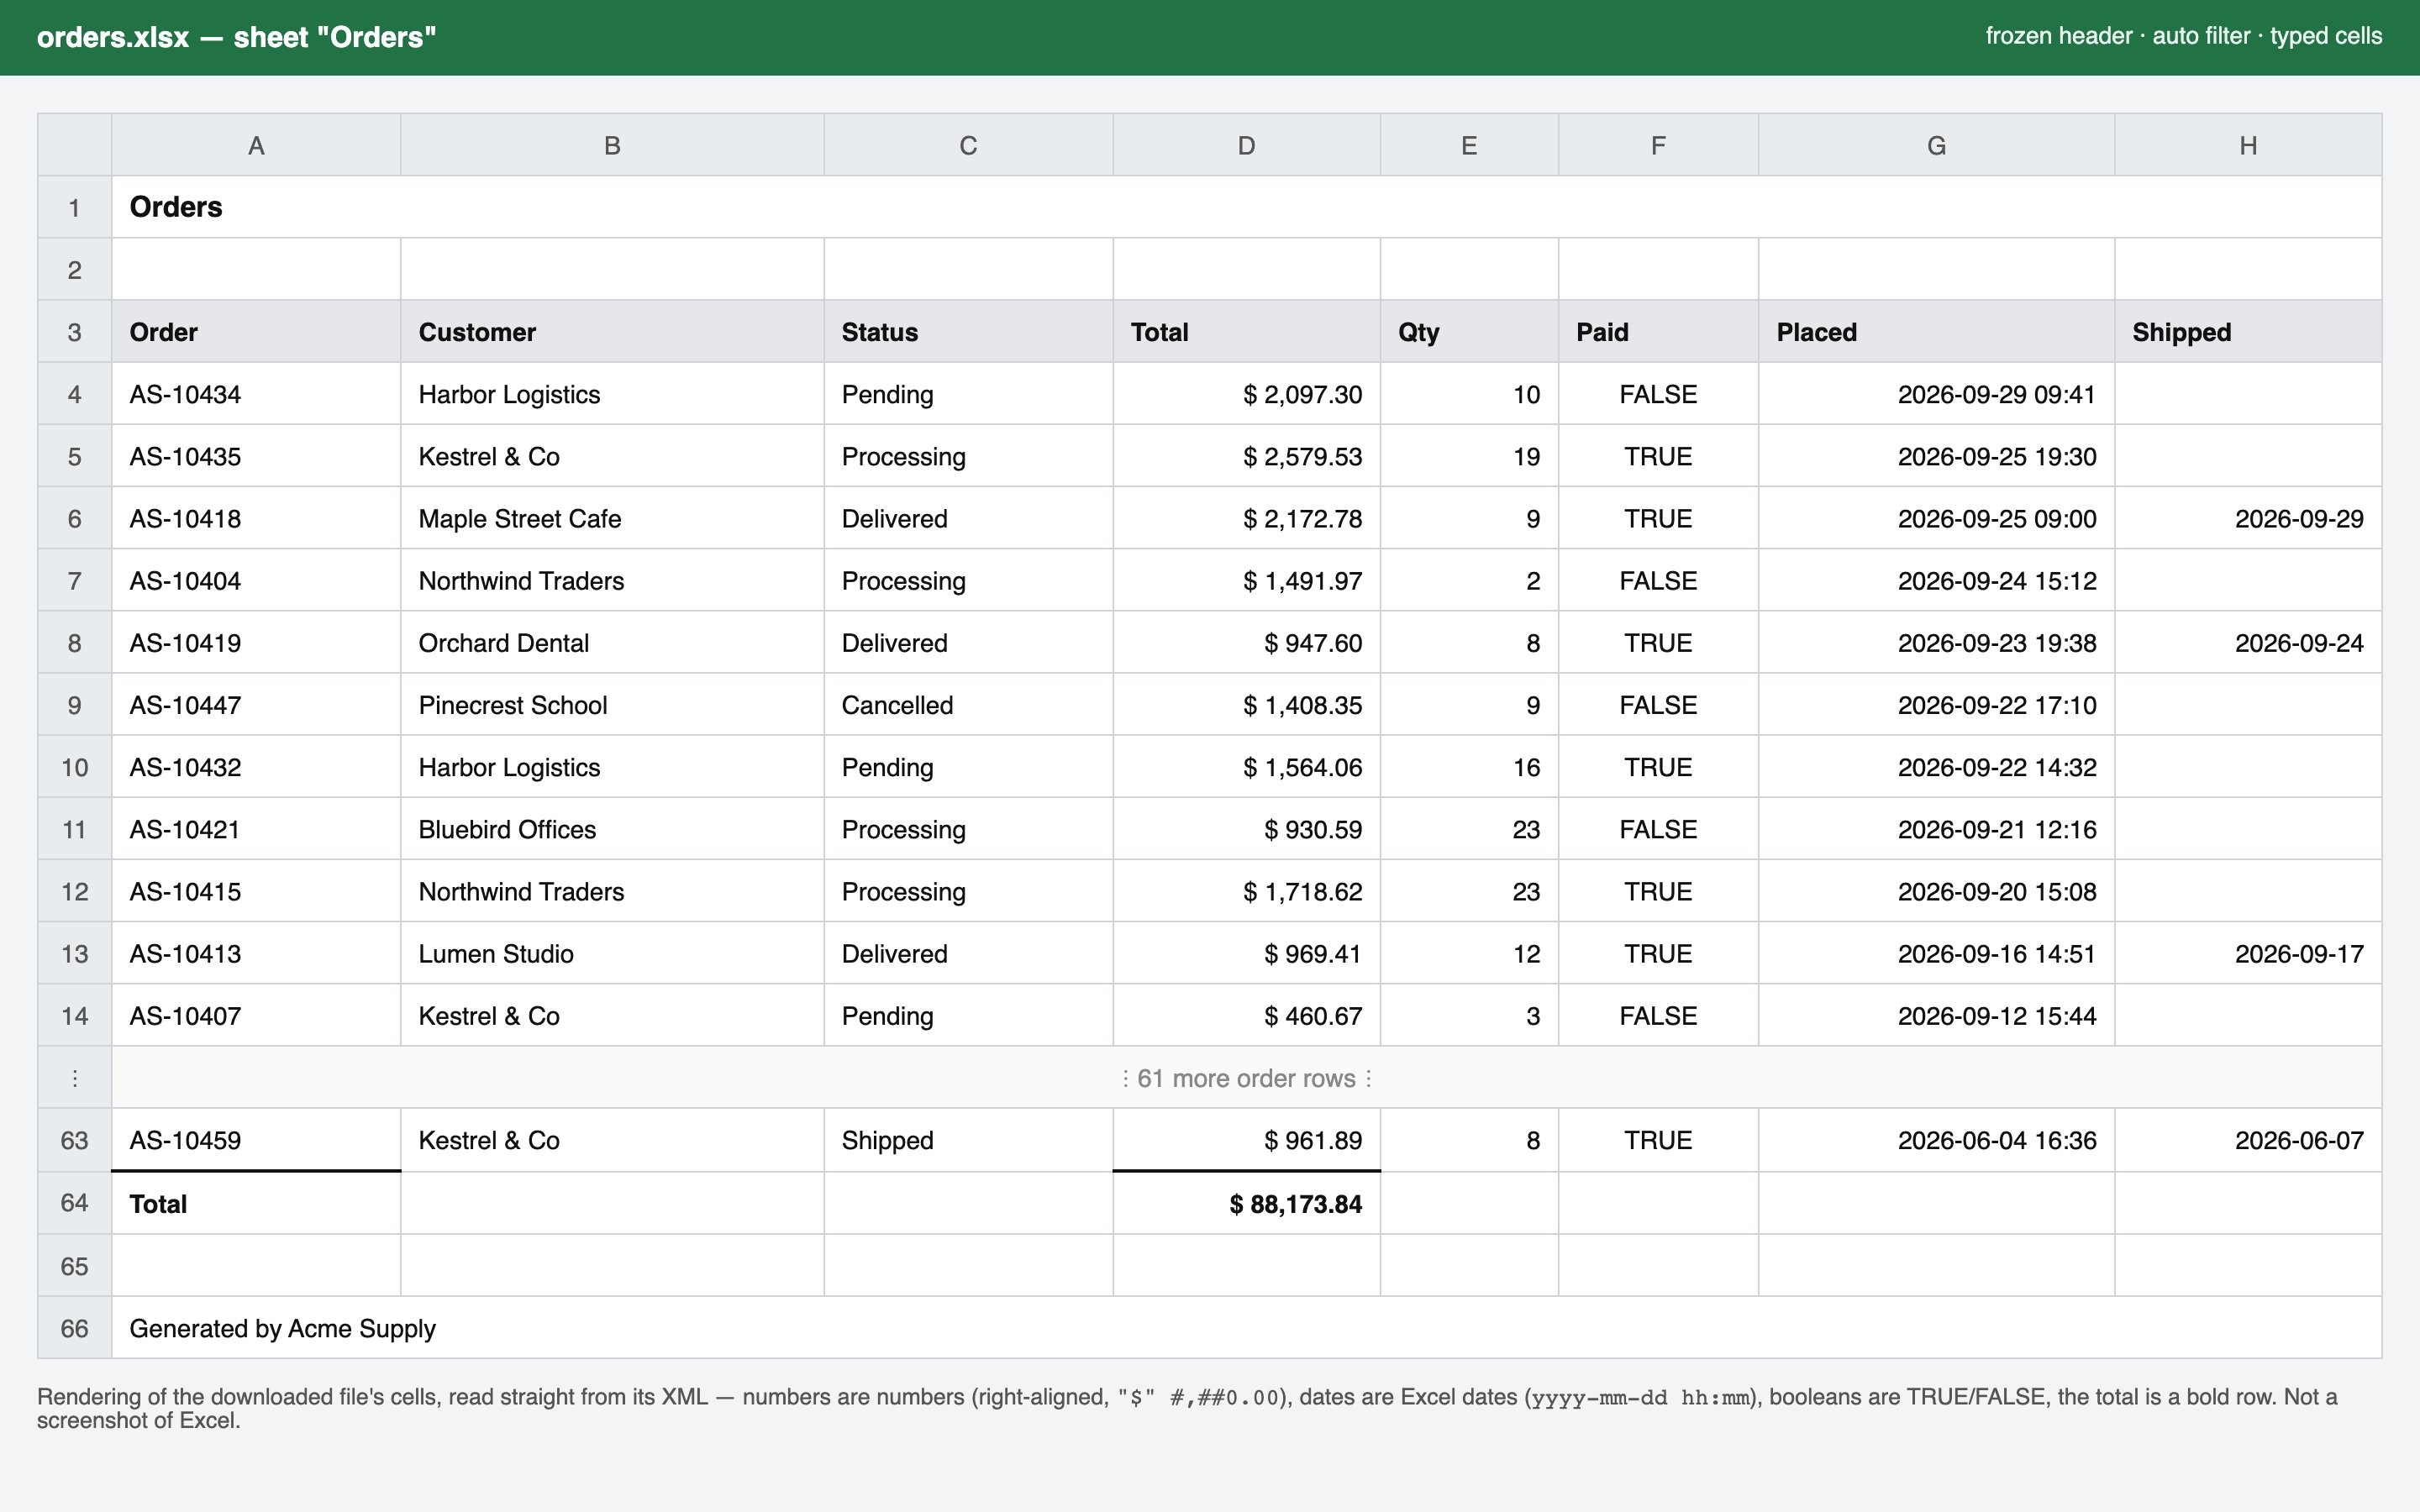Image resolution: width=2420 pixels, height=1512 pixels.
Task: Click customer cell Lumen Studio
Action: coord(612,954)
